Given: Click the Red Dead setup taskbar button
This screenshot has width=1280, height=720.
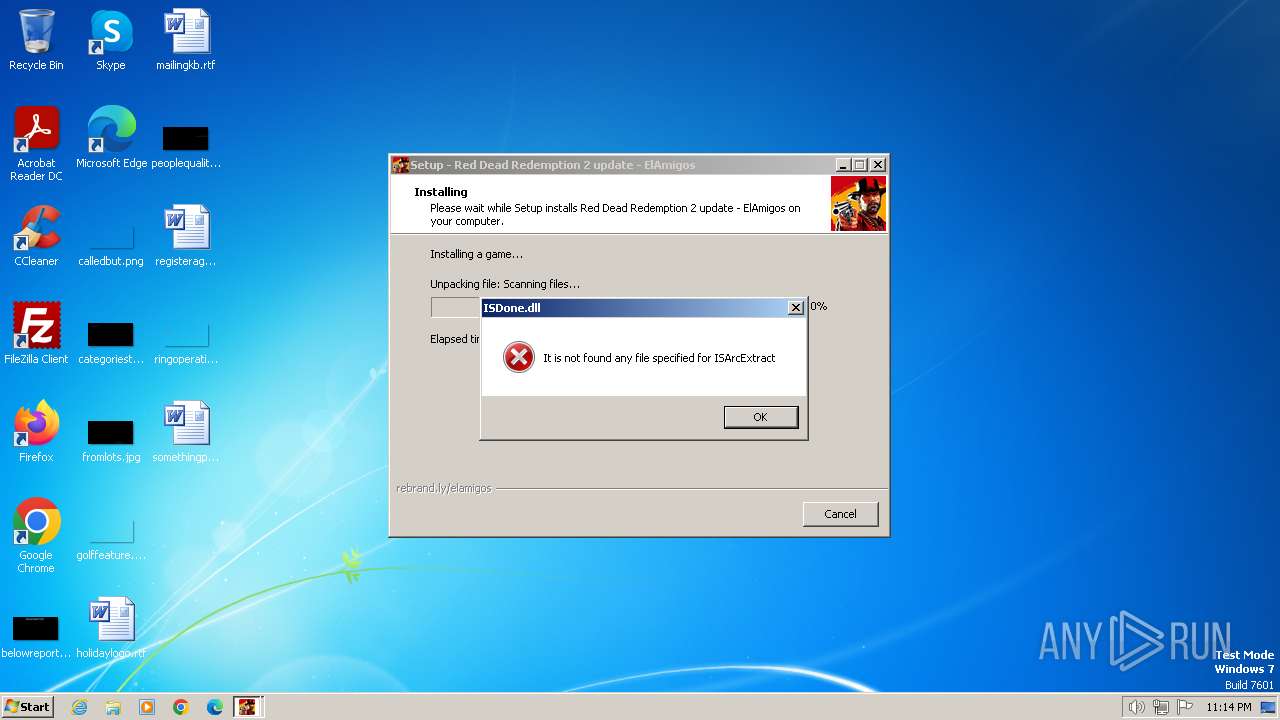Looking at the screenshot, I should (x=247, y=707).
